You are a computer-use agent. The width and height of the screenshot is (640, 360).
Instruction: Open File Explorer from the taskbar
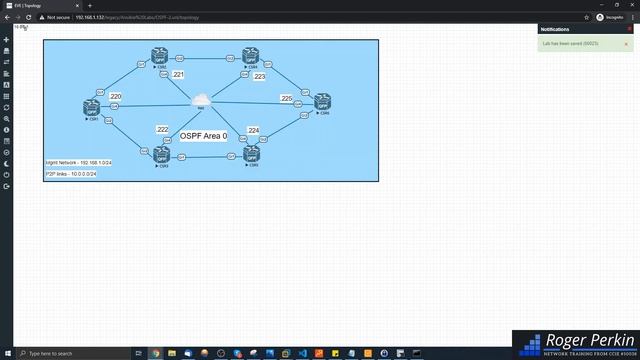(172, 353)
